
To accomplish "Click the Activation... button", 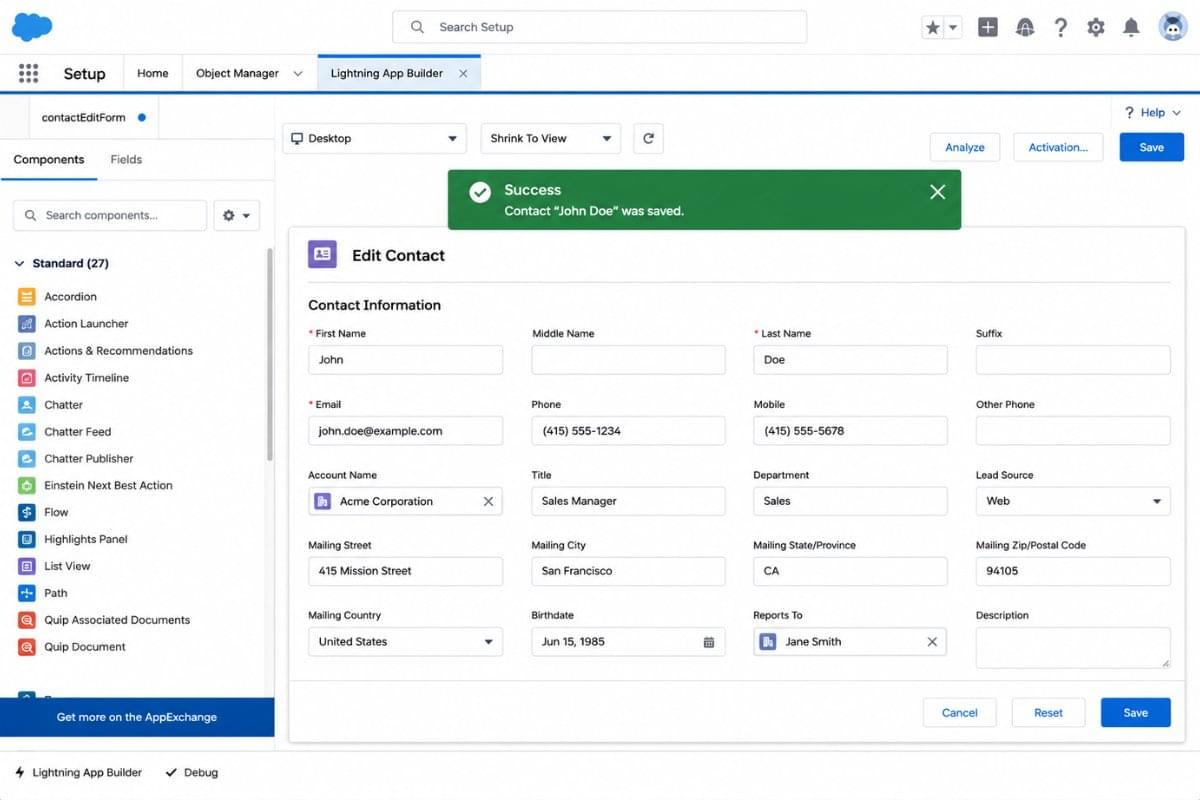I will coord(1058,147).
